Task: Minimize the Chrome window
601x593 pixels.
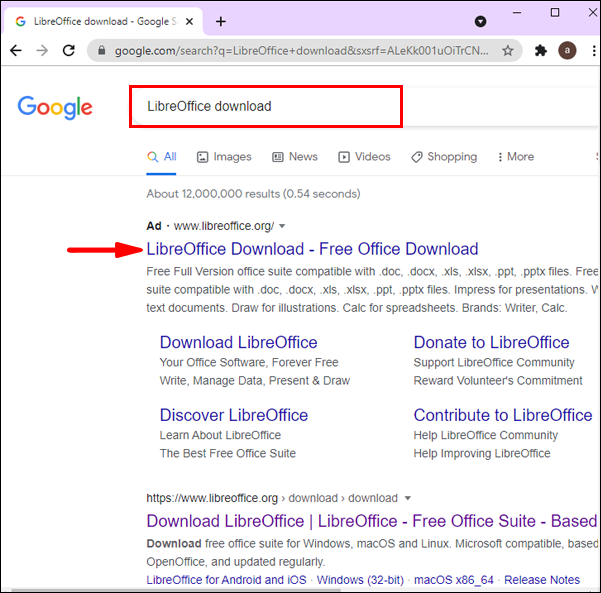Action: tap(517, 13)
